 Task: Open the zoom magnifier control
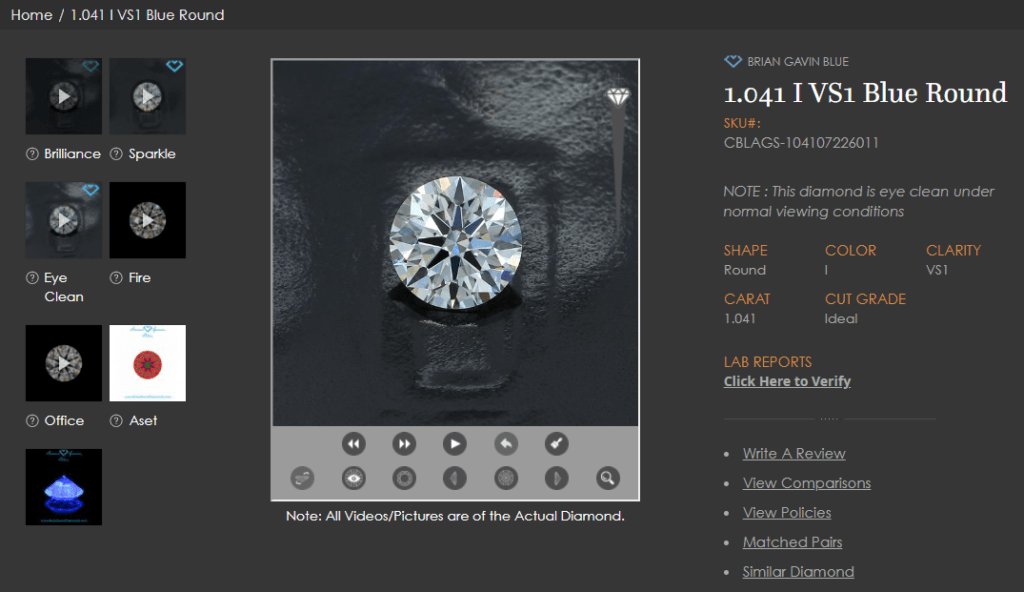pos(607,478)
